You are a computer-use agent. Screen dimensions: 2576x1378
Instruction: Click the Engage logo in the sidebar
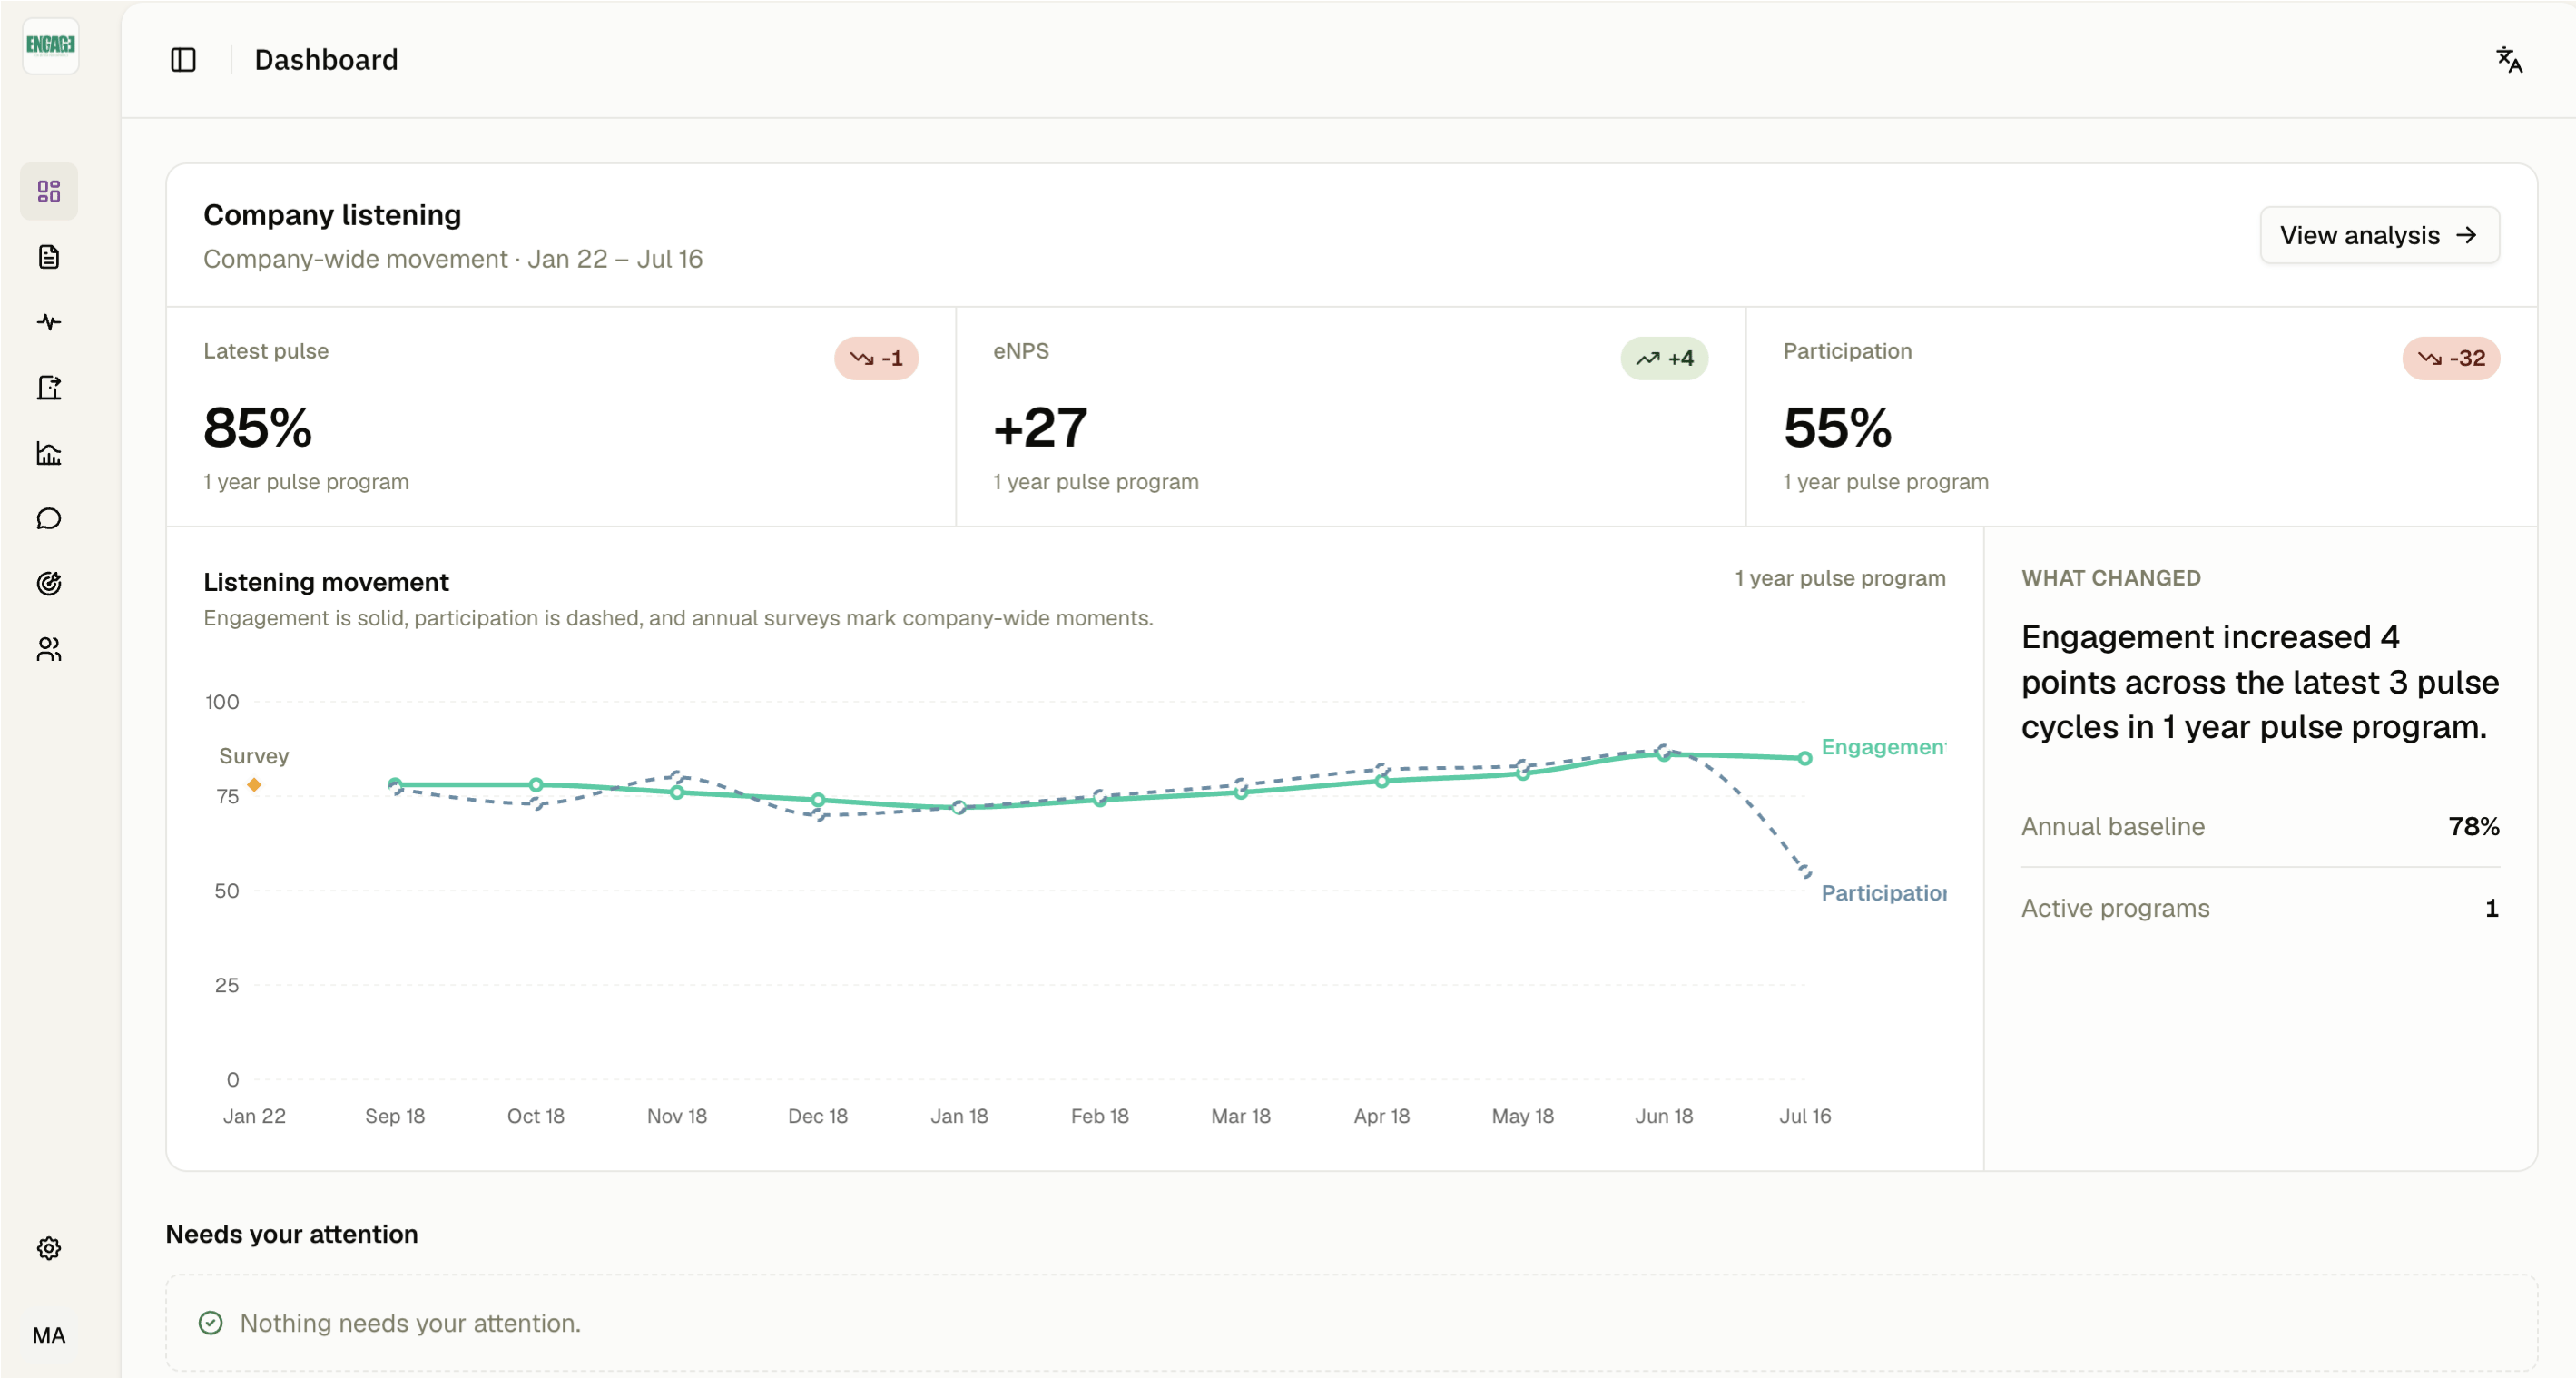[50, 45]
